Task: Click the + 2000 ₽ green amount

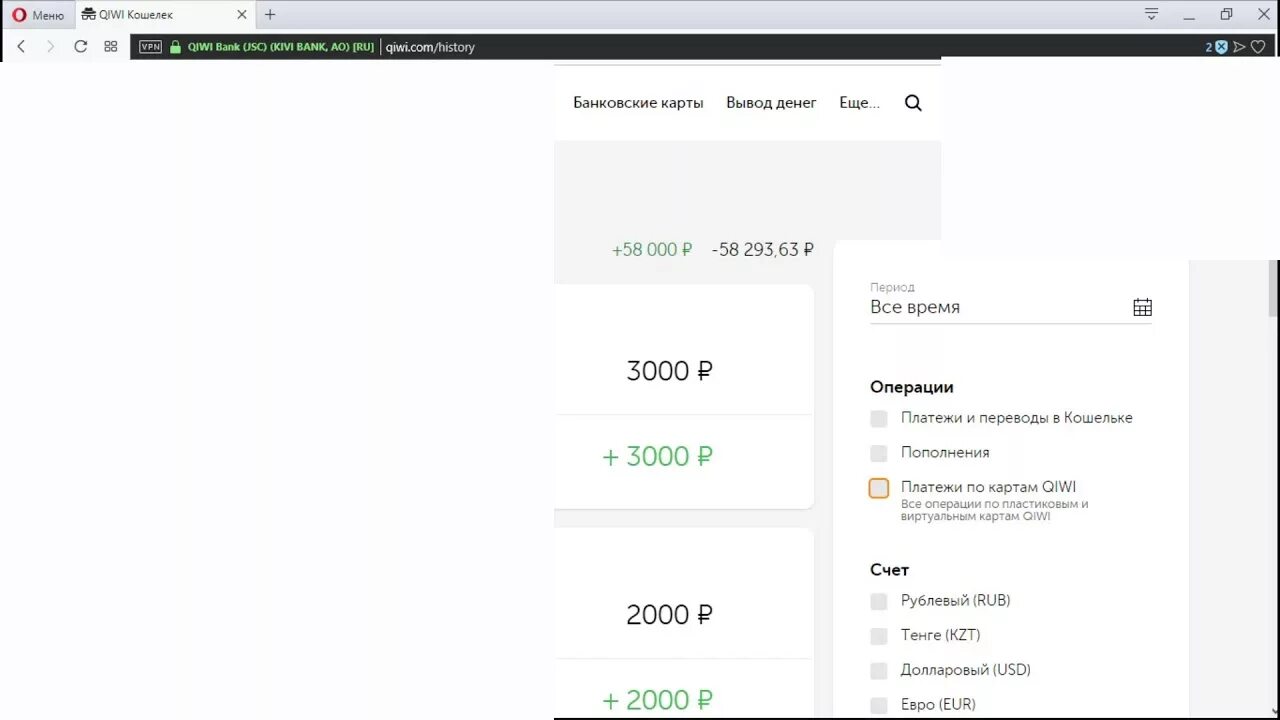Action: pyautogui.click(x=657, y=700)
